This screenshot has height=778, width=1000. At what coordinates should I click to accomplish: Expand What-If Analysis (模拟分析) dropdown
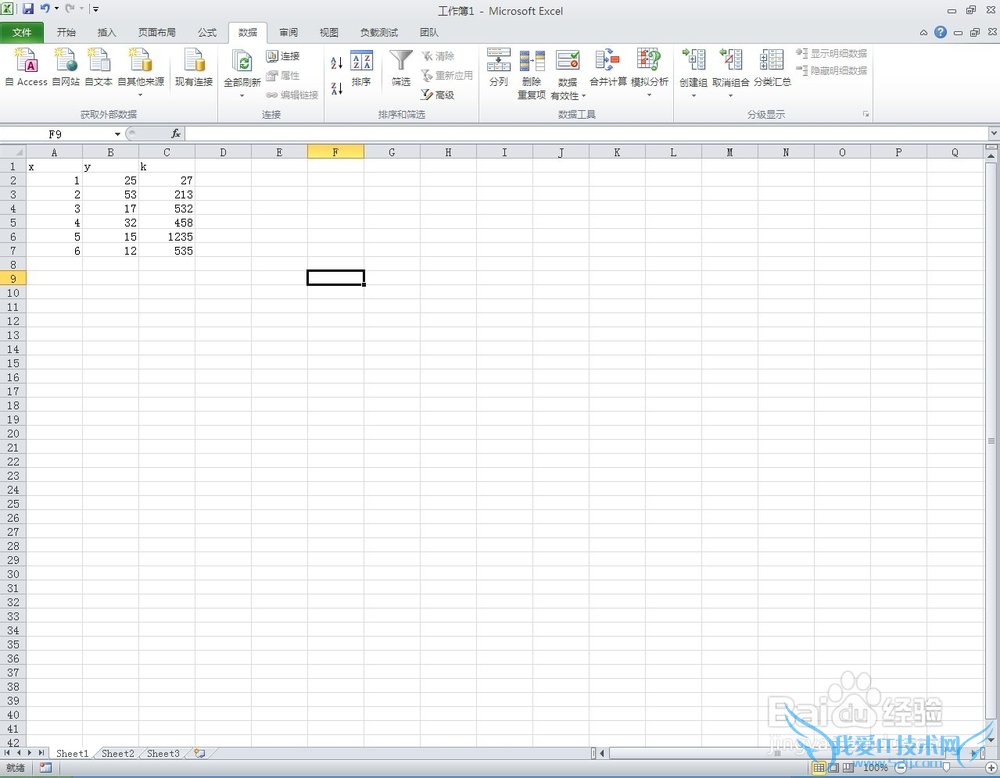click(649, 96)
